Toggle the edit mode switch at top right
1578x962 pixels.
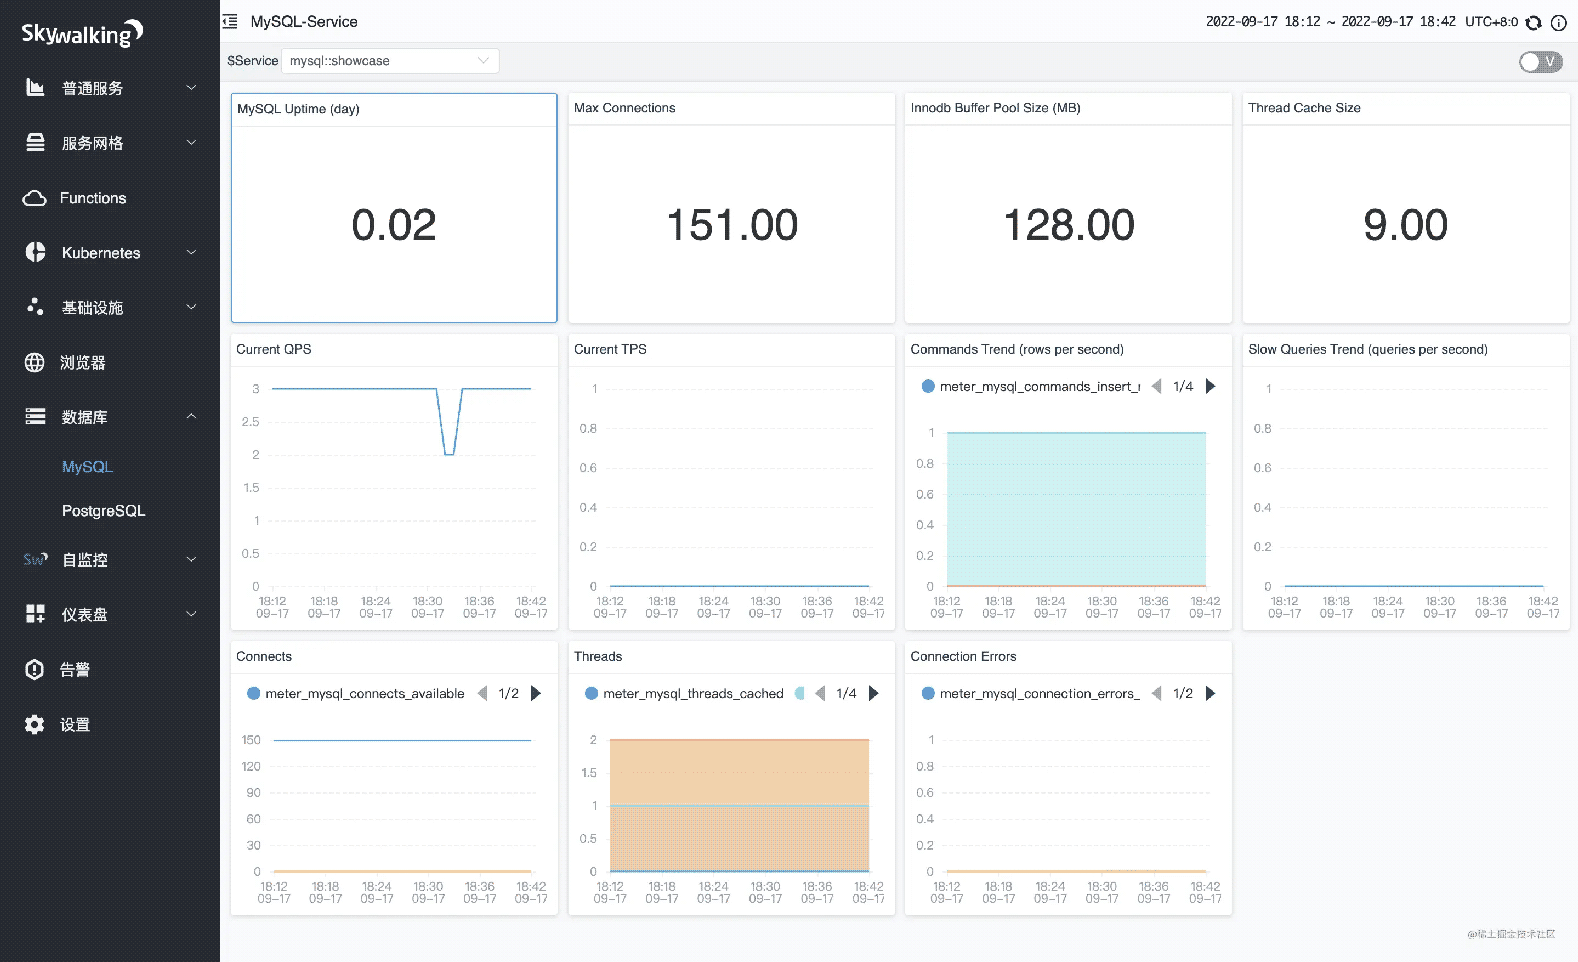pyautogui.click(x=1540, y=62)
